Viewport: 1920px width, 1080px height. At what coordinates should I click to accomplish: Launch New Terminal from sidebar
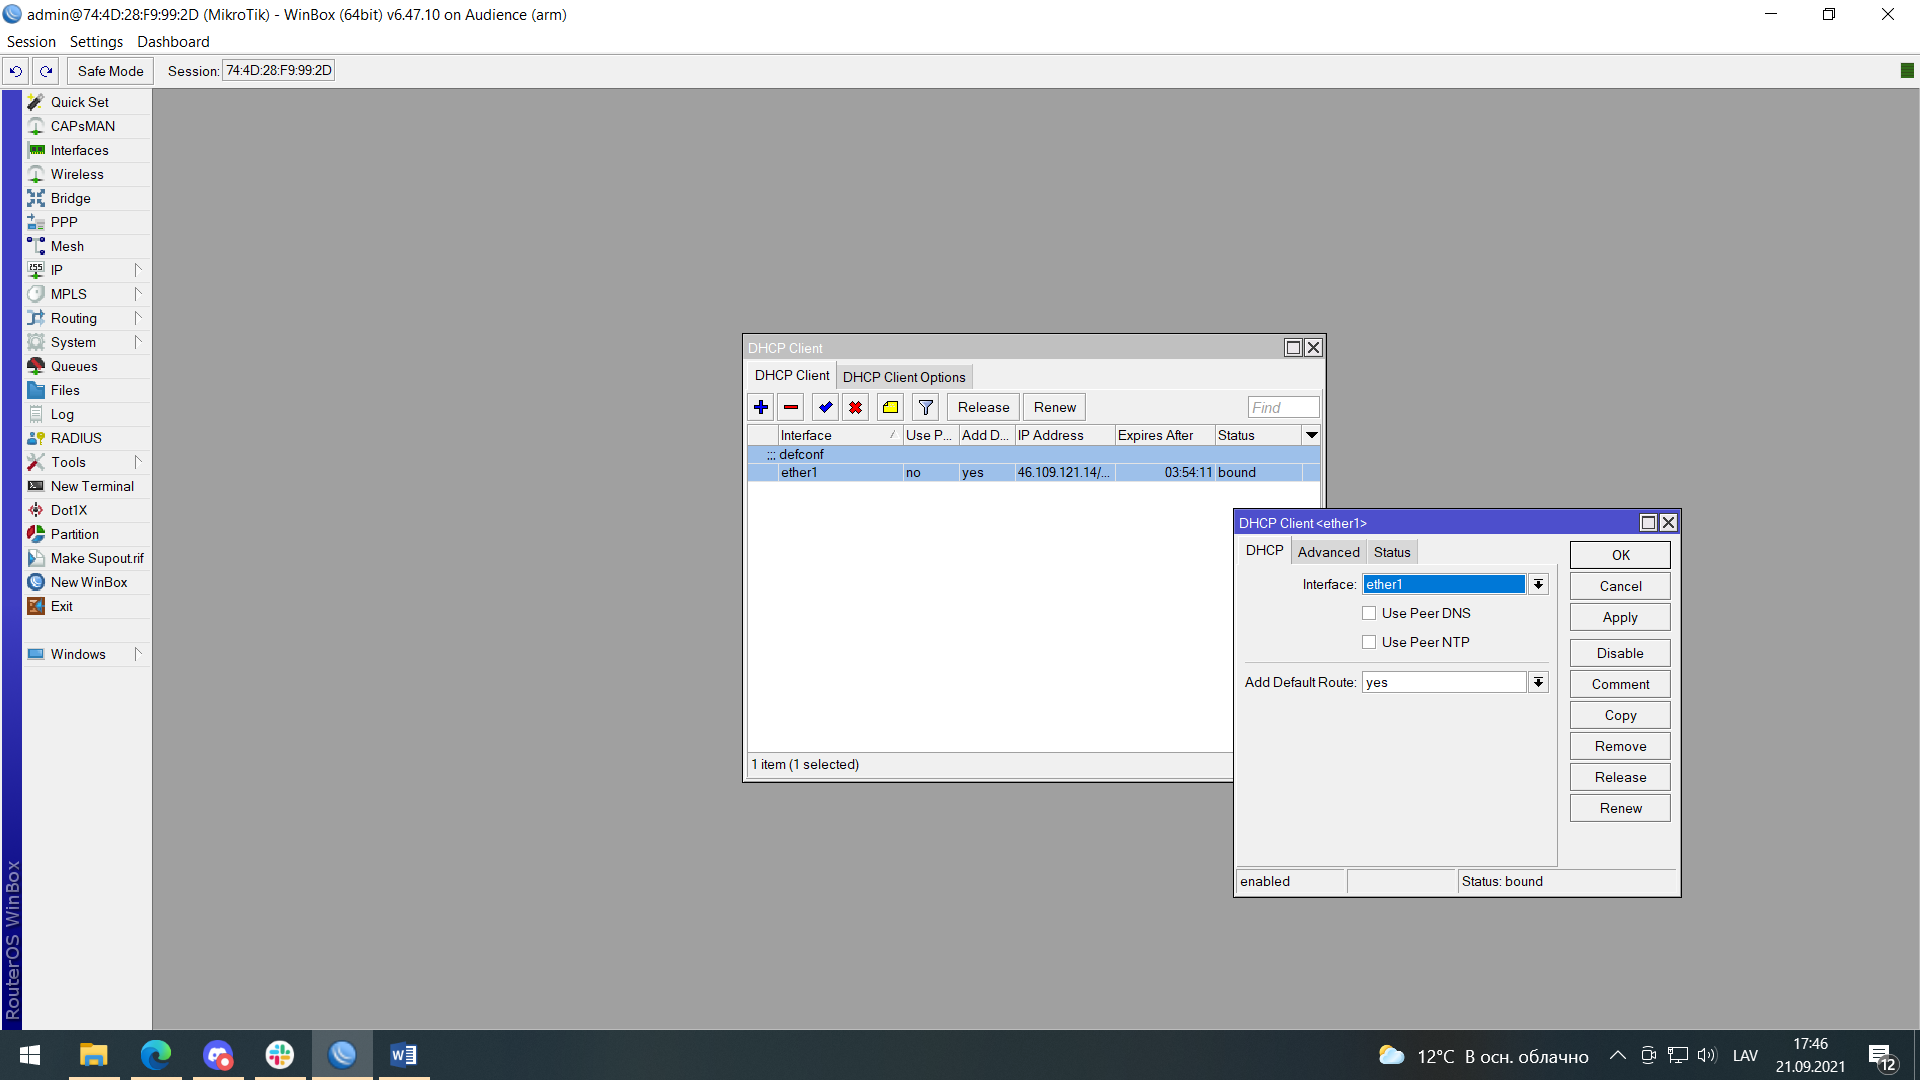pos(92,486)
